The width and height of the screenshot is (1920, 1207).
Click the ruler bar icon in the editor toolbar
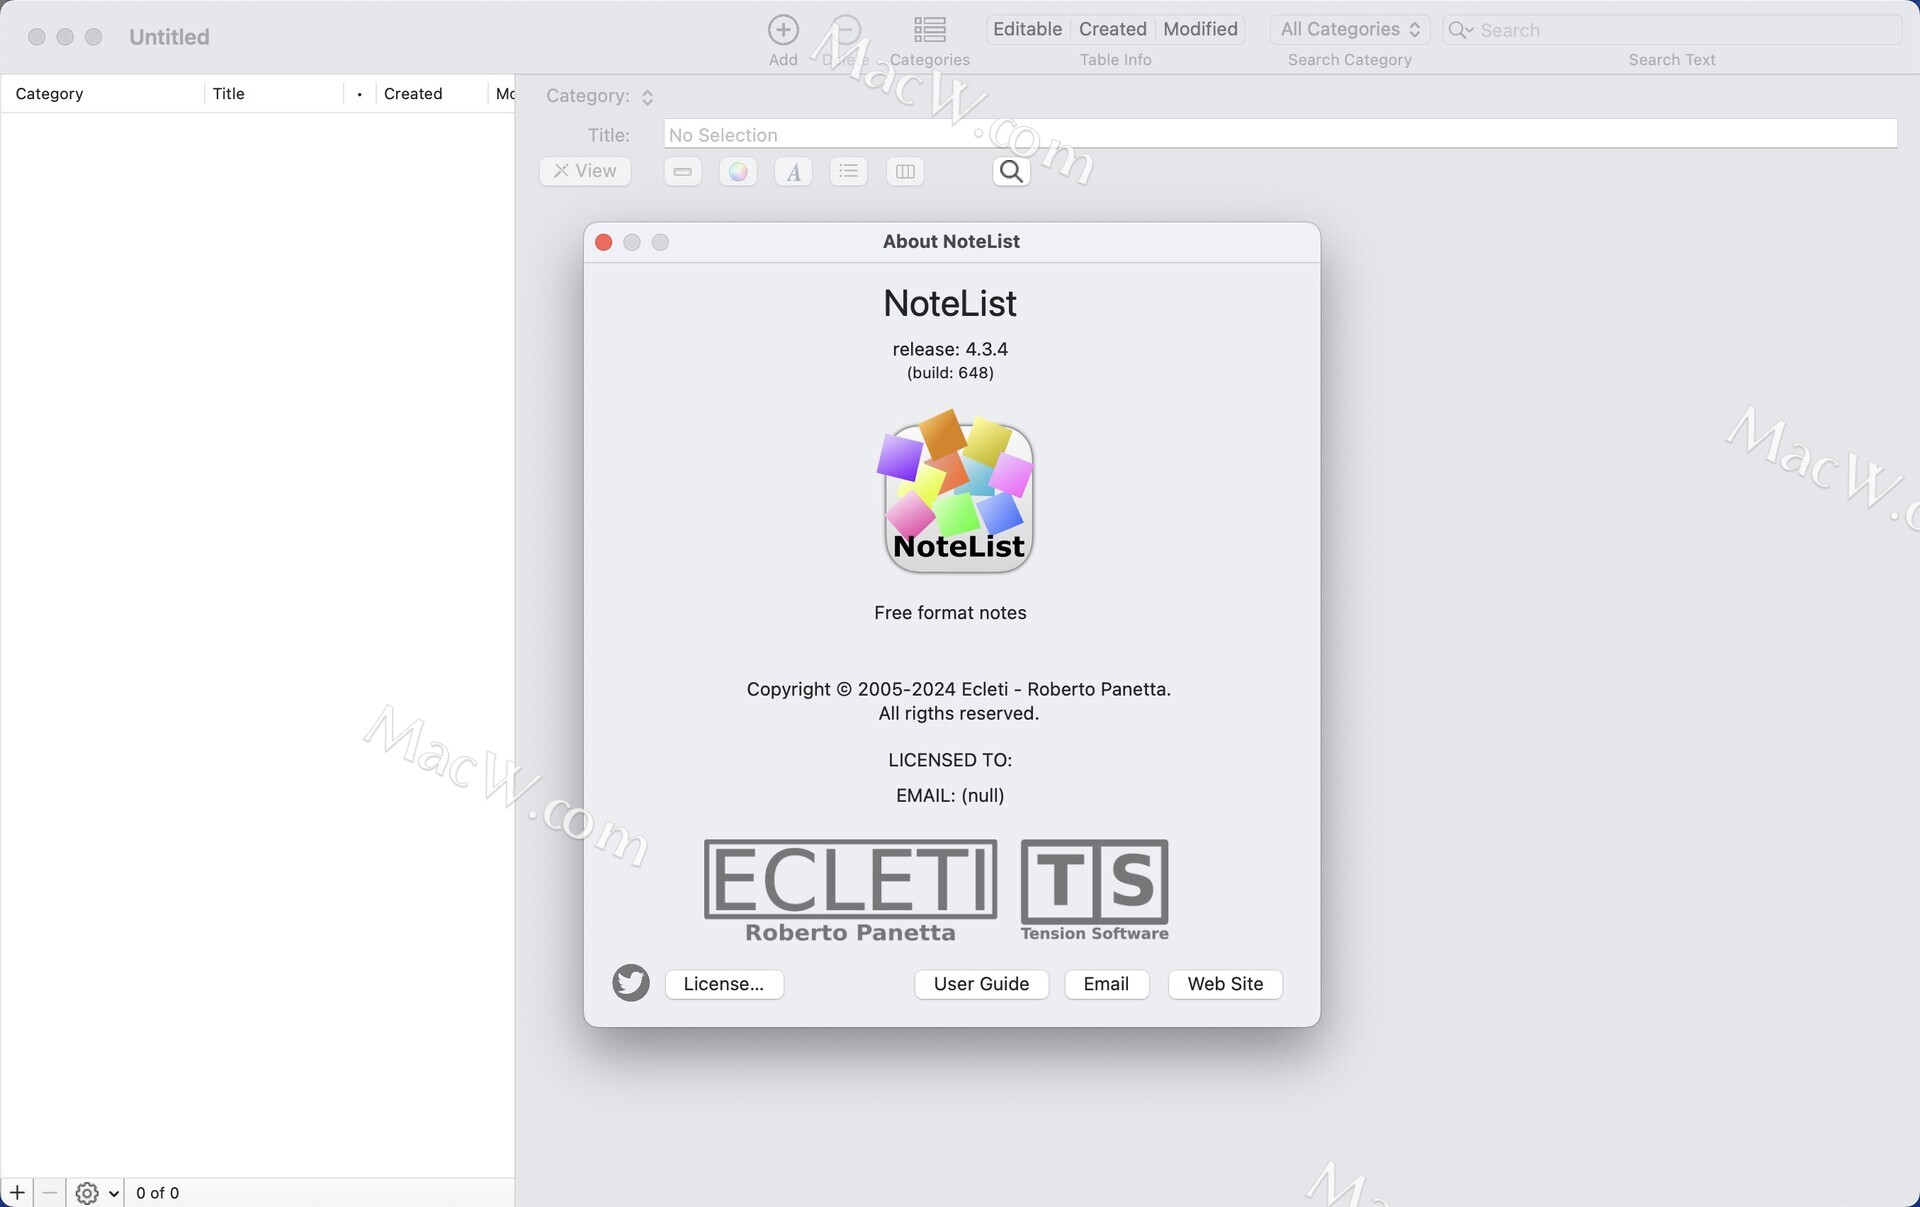click(x=682, y=172)
